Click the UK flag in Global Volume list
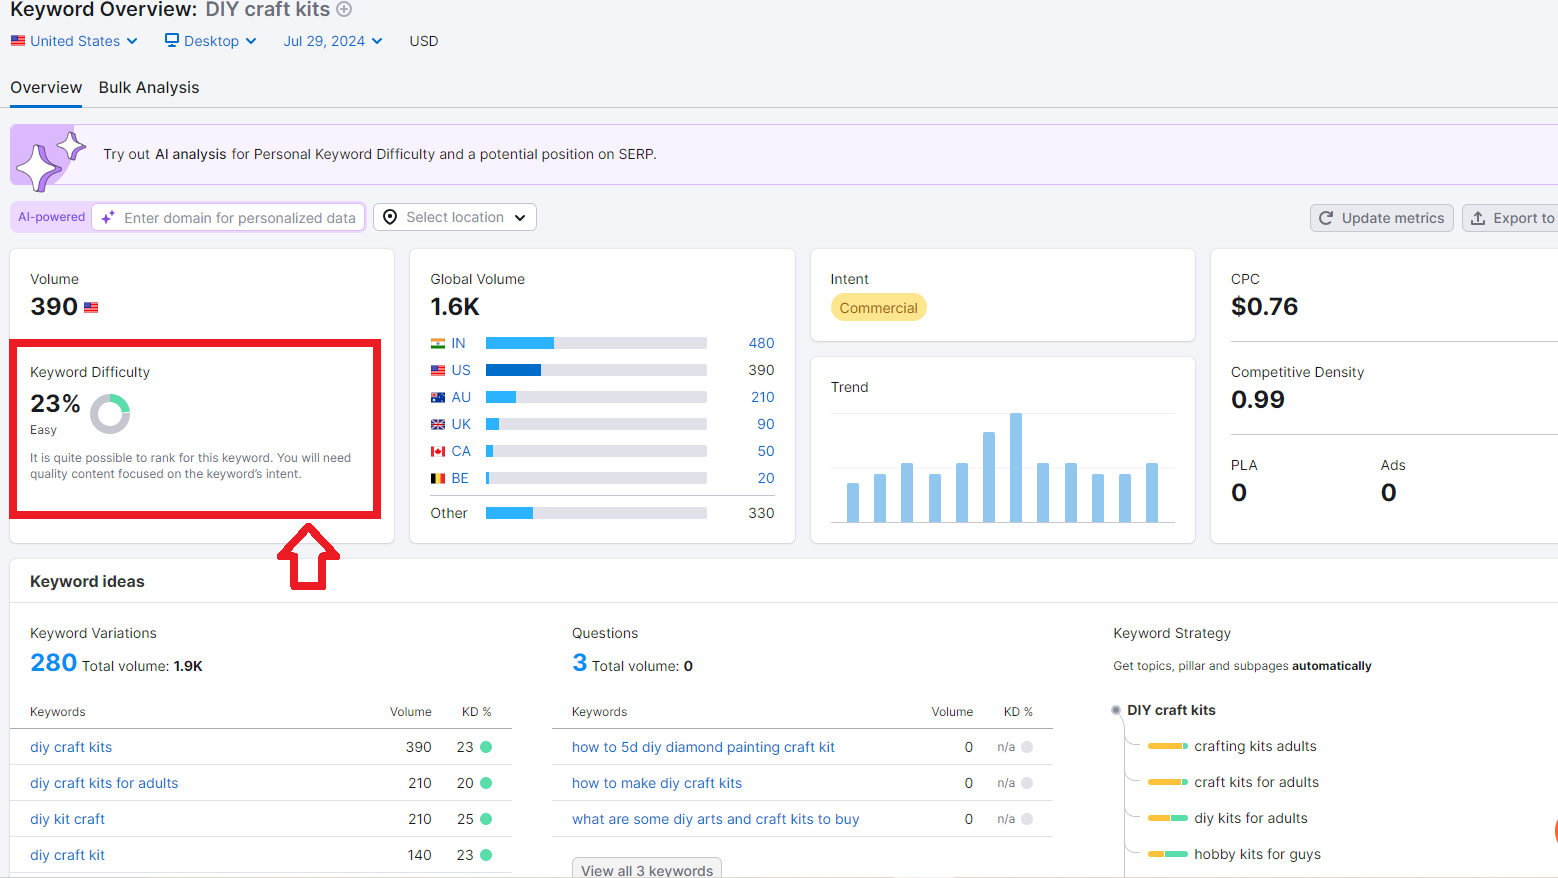The image size is (1558, 878). pos(438,425)
